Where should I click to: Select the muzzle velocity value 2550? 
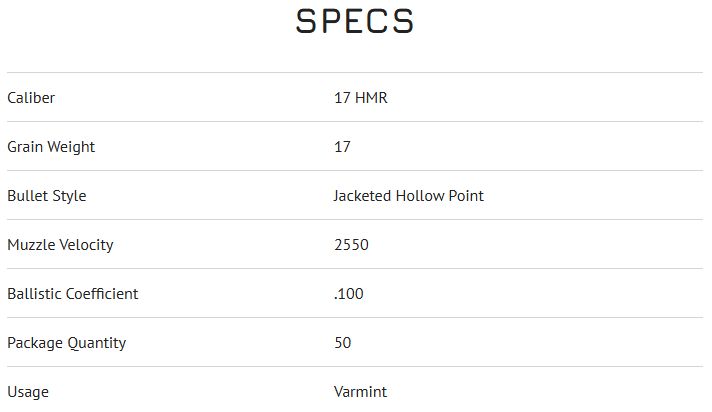pyautogui.click(x=351, y=245)
